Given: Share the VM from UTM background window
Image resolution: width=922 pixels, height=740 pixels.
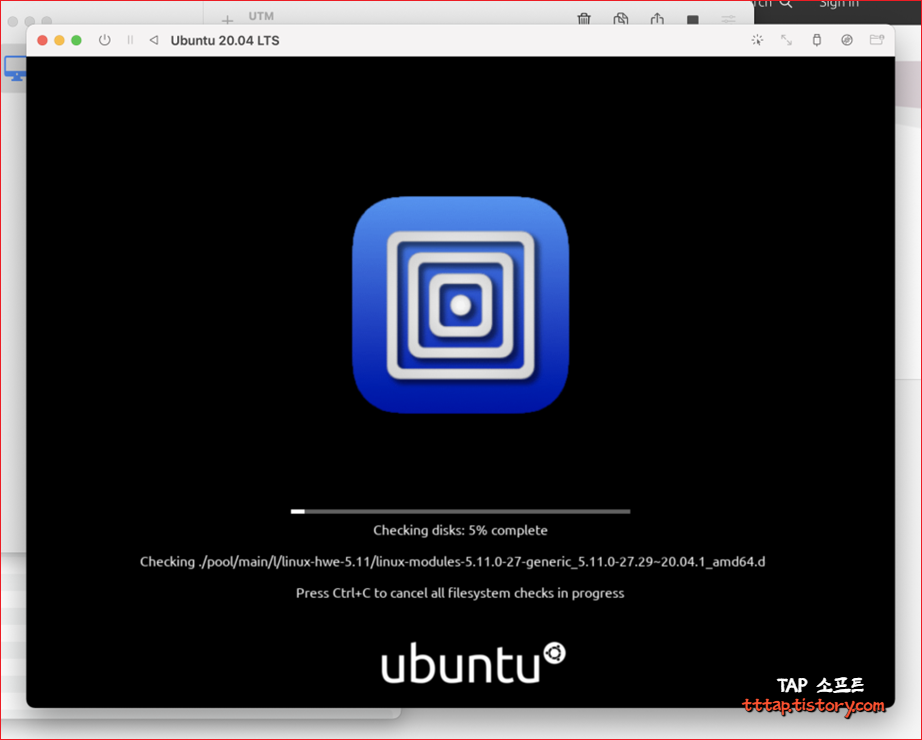Looking at the screenshot, I should coord(657,19).
